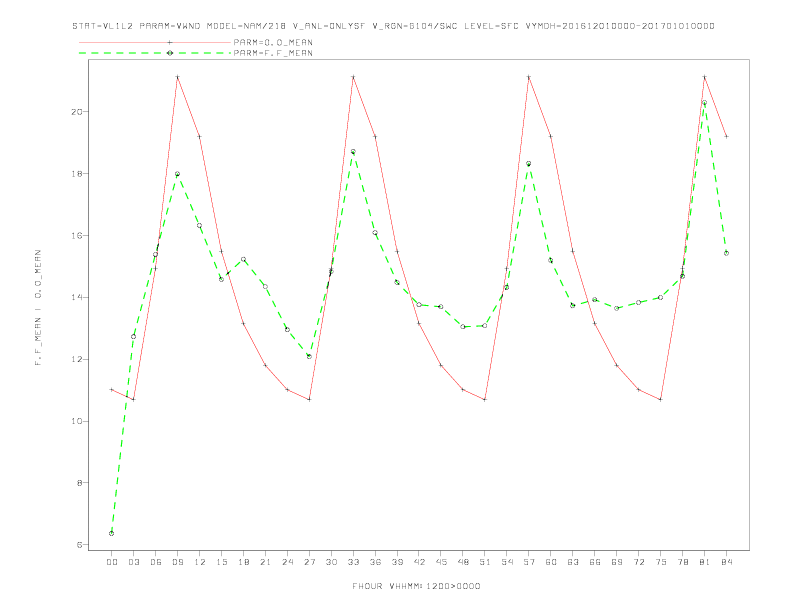Click the y-axis tick label 16
Viewport: 792px width, 612px height.
(76, 235)
